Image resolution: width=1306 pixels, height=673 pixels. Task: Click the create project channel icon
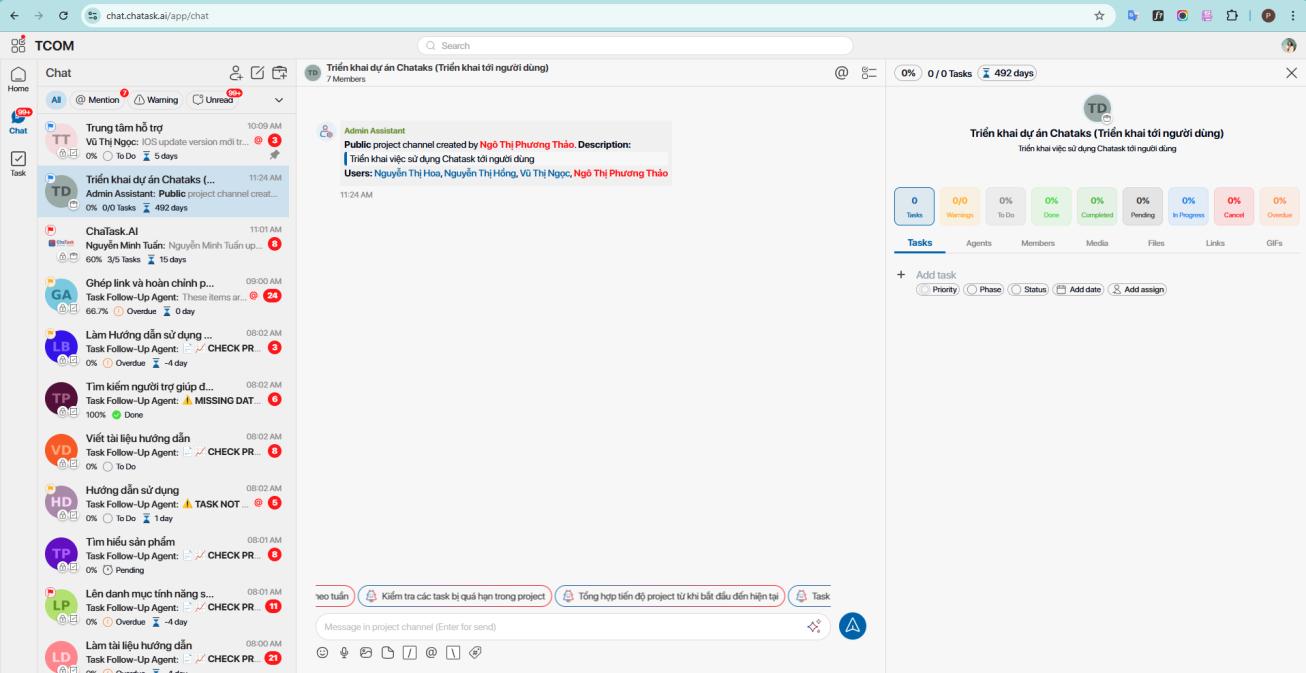(279, 73)
